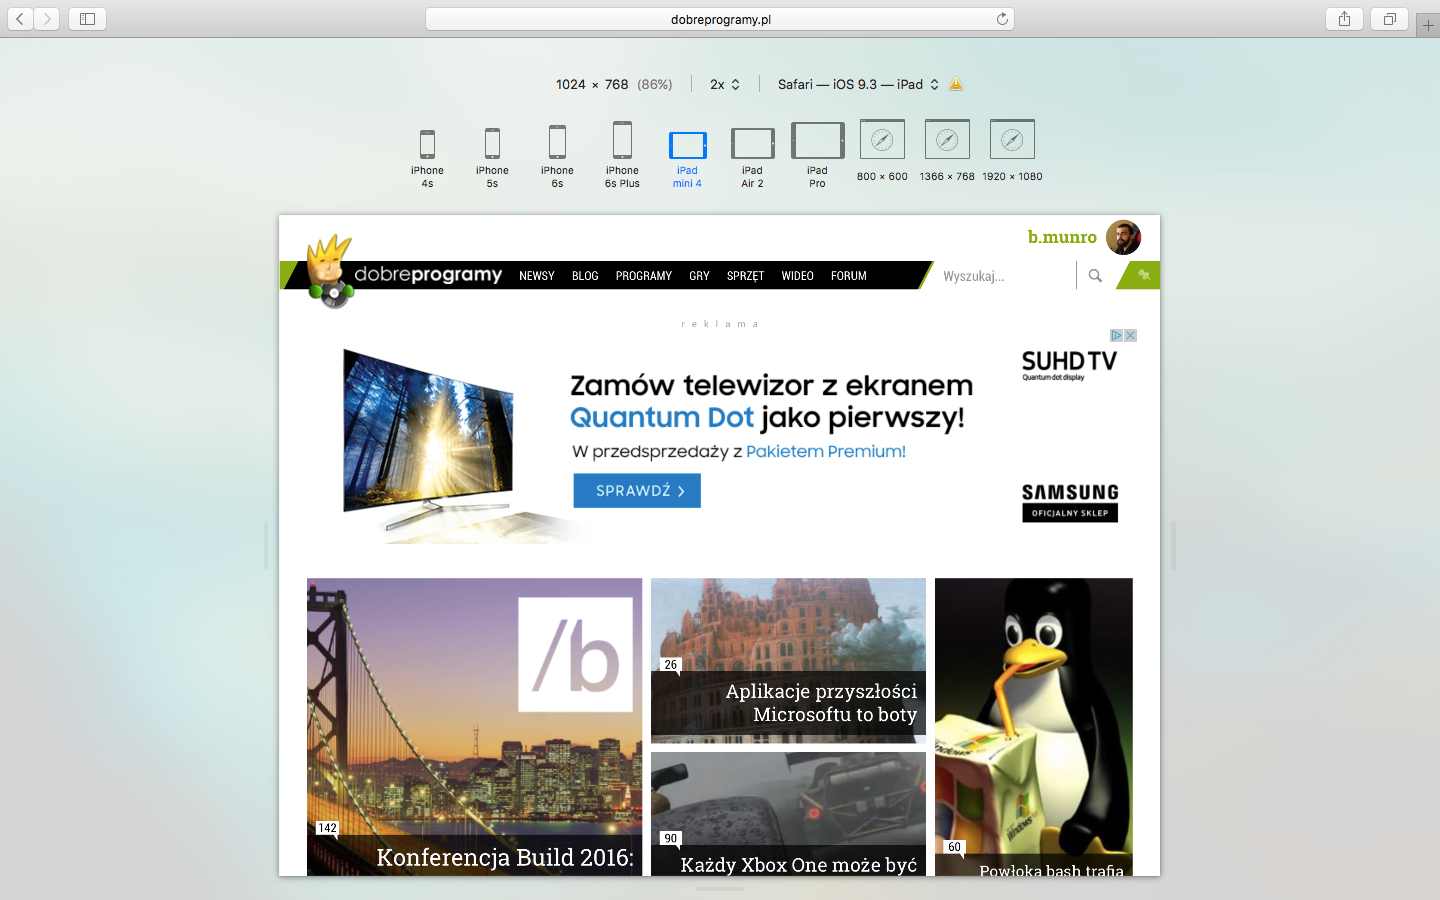Open a new tab with plus button
The image size is (1440, 900).
[1428, 26]
